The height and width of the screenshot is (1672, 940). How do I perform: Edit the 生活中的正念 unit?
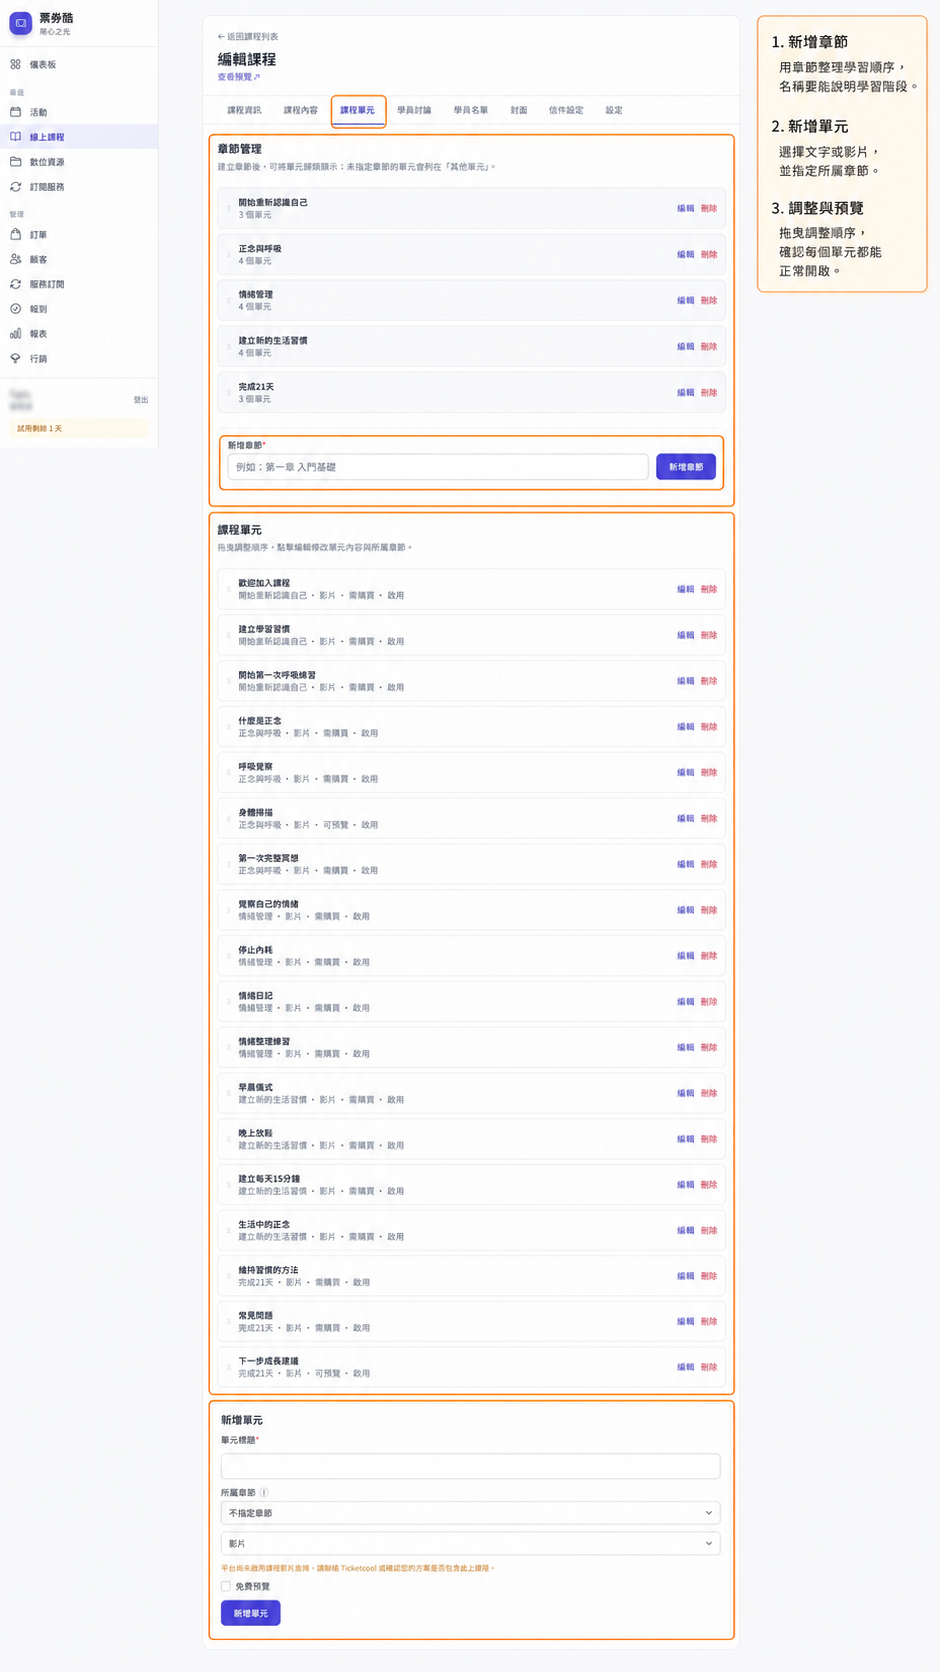point(685,1231)
